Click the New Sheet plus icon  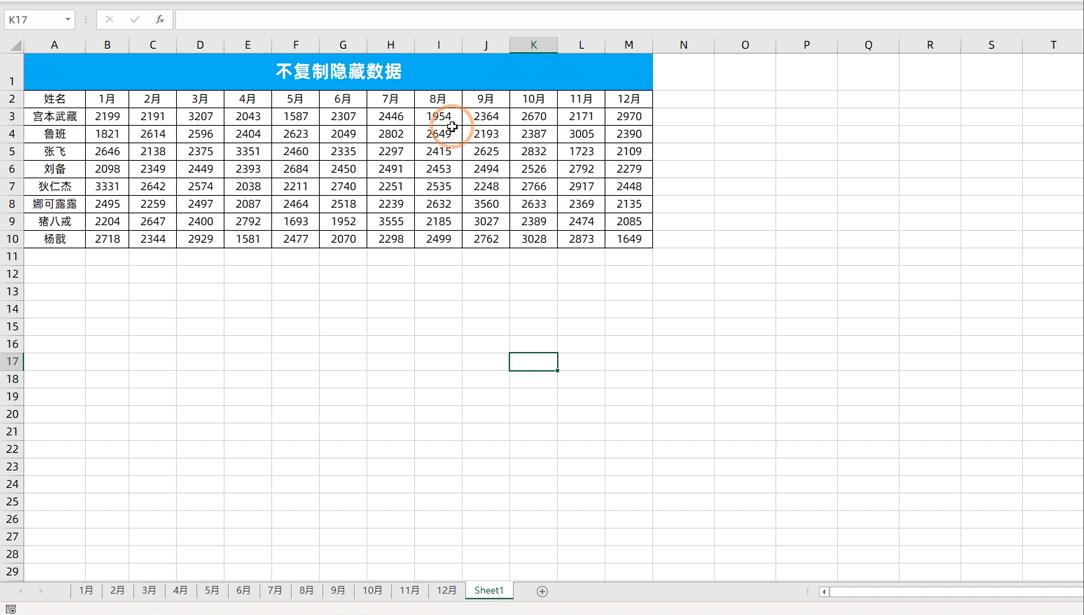[542, 591]
